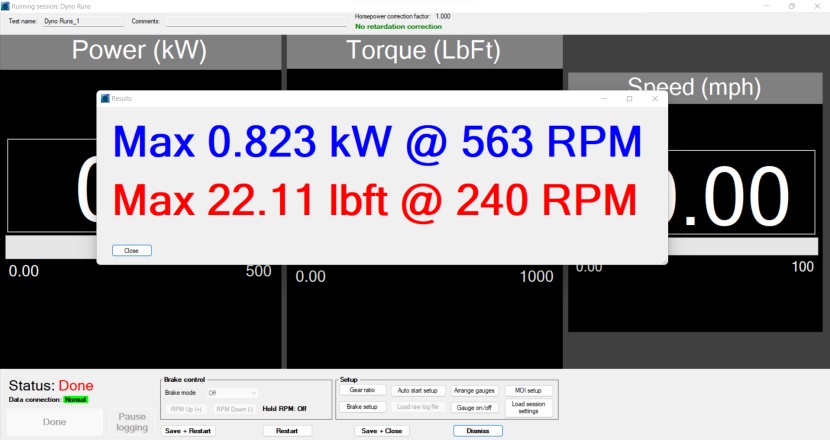The height and width of the screenshot is (440, 830).
Task: Open MOI setup
Action: [x=528, y=390]
